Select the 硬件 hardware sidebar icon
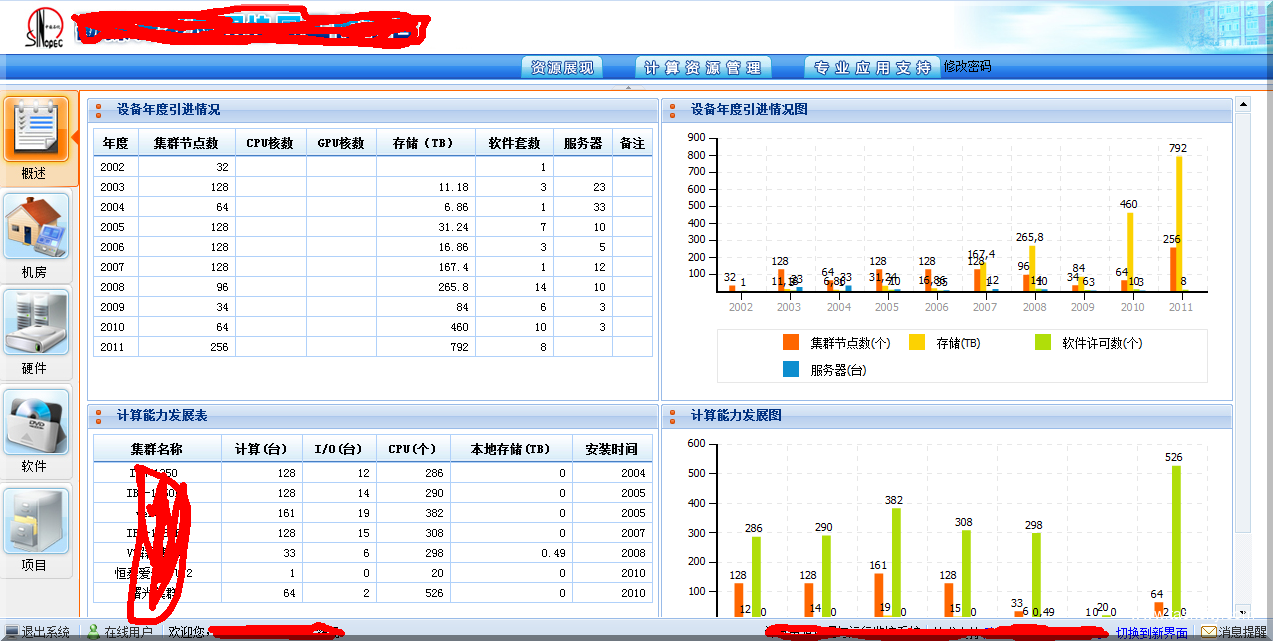The image size is (1273, 641). point(37,323)
